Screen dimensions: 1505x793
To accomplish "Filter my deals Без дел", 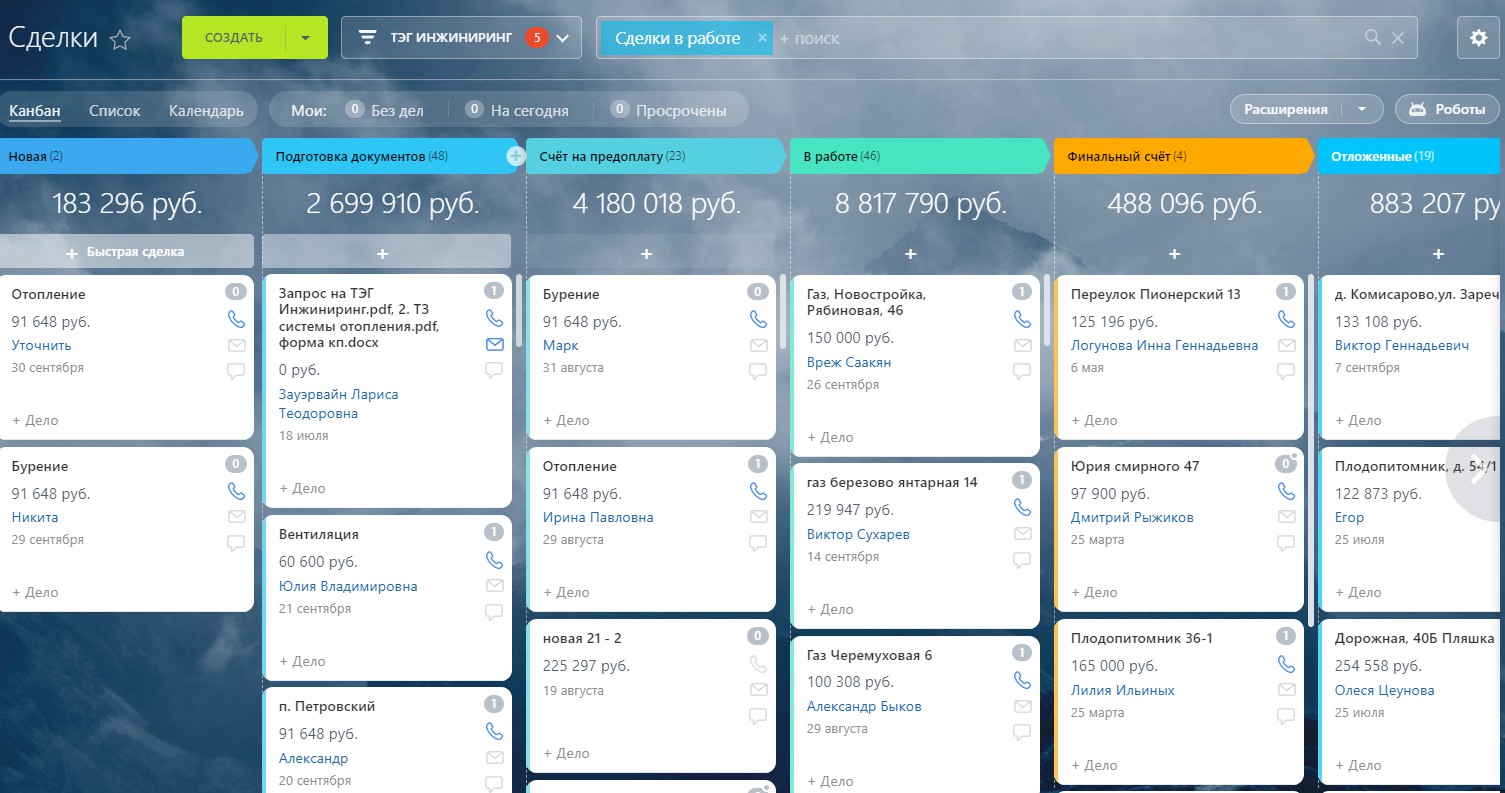I will [384, 111].
